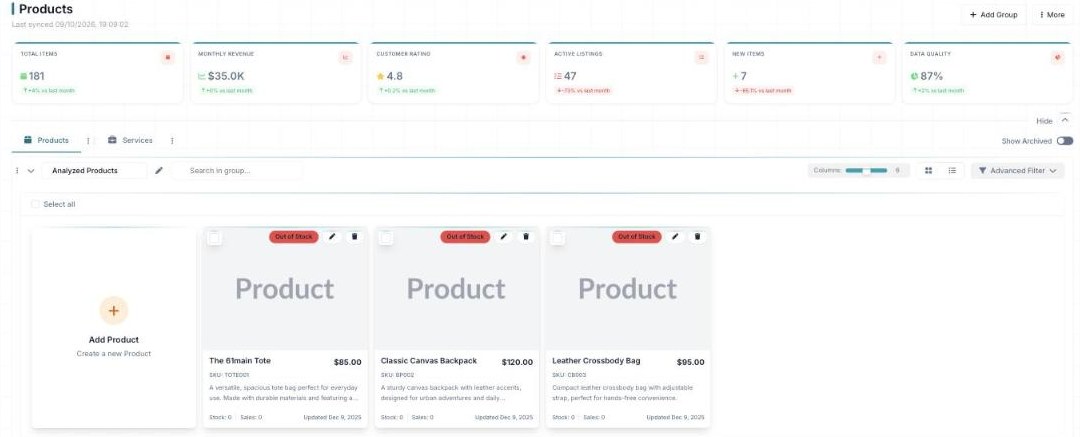The width and height of the screenshot is (1080, 437).
Task: Click the $85.00 price
Action: [x=347, y=362]
